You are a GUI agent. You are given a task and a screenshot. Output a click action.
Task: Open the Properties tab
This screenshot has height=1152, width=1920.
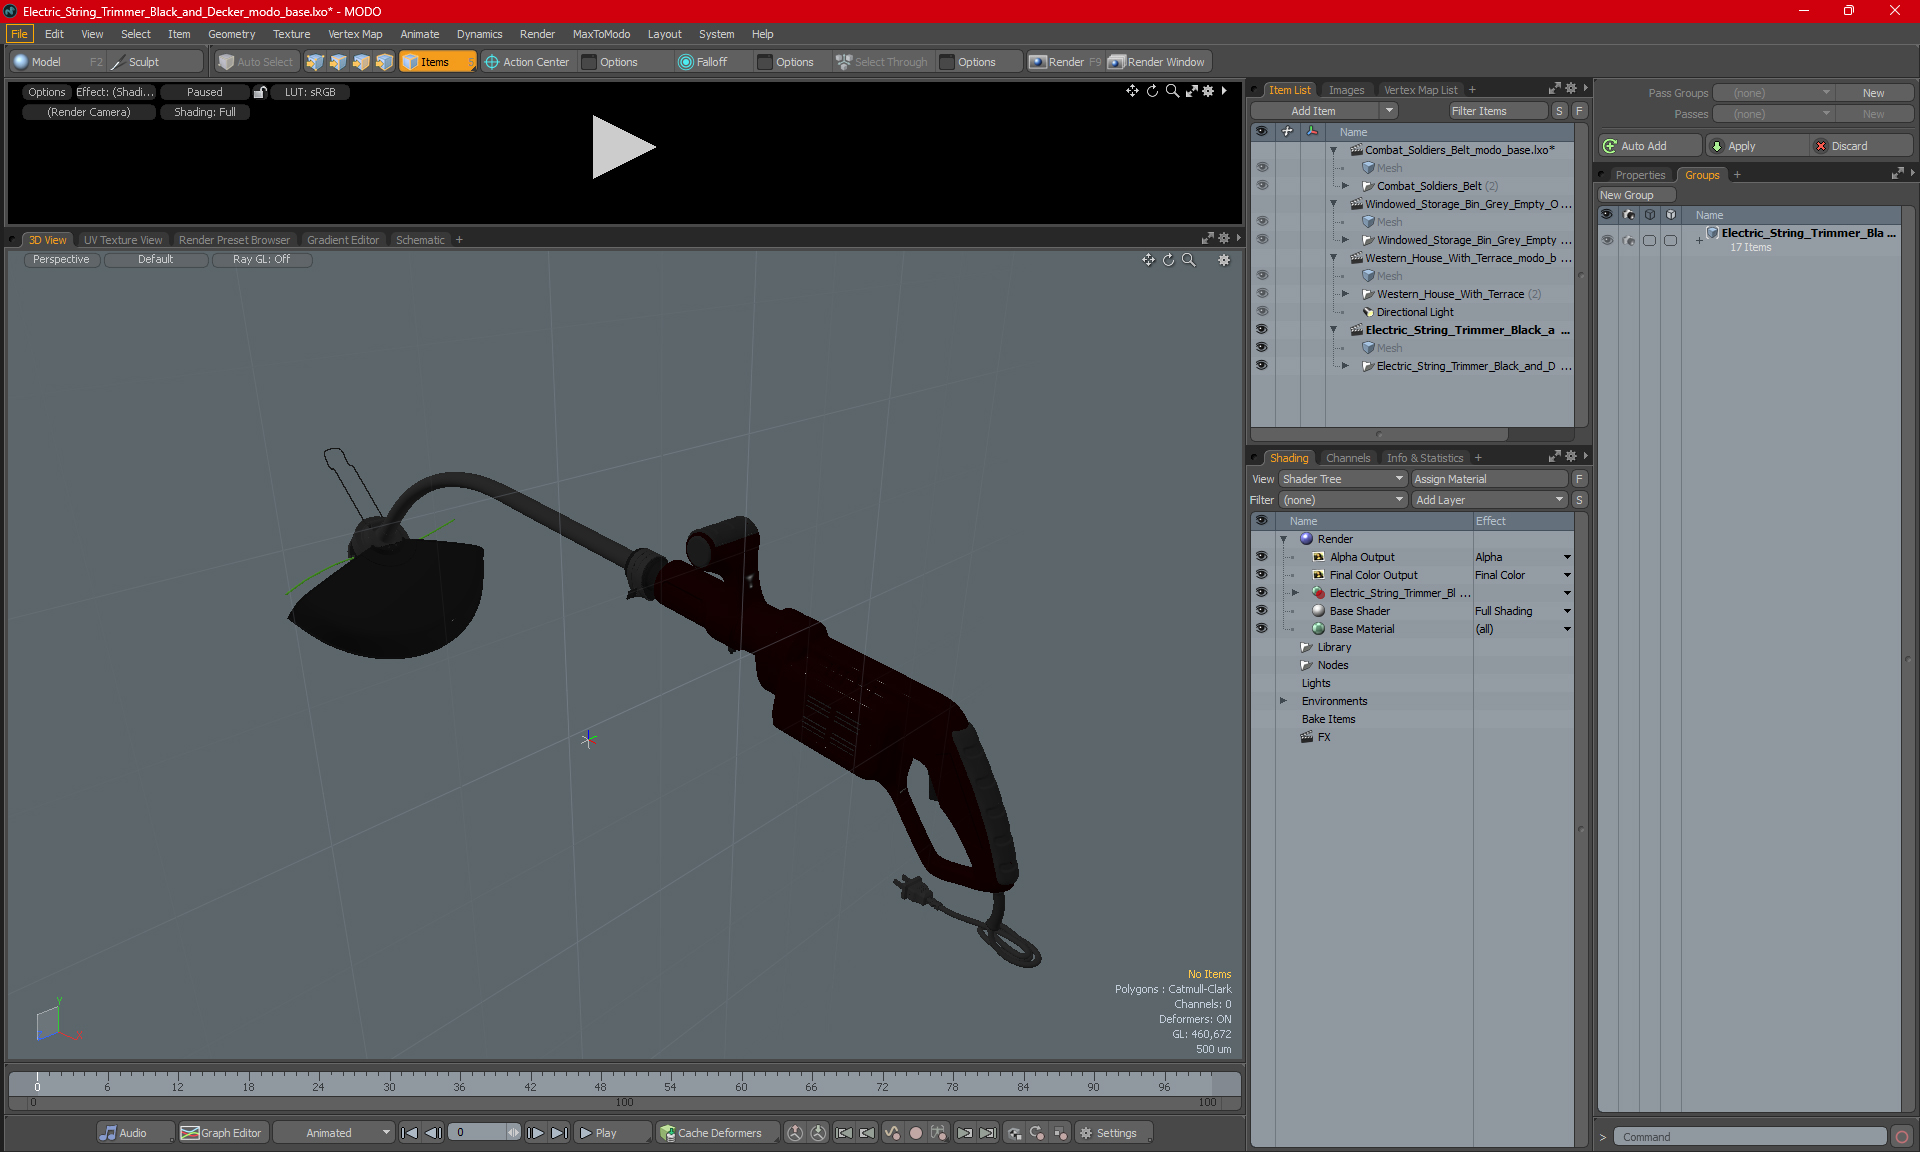point(1640,175)
